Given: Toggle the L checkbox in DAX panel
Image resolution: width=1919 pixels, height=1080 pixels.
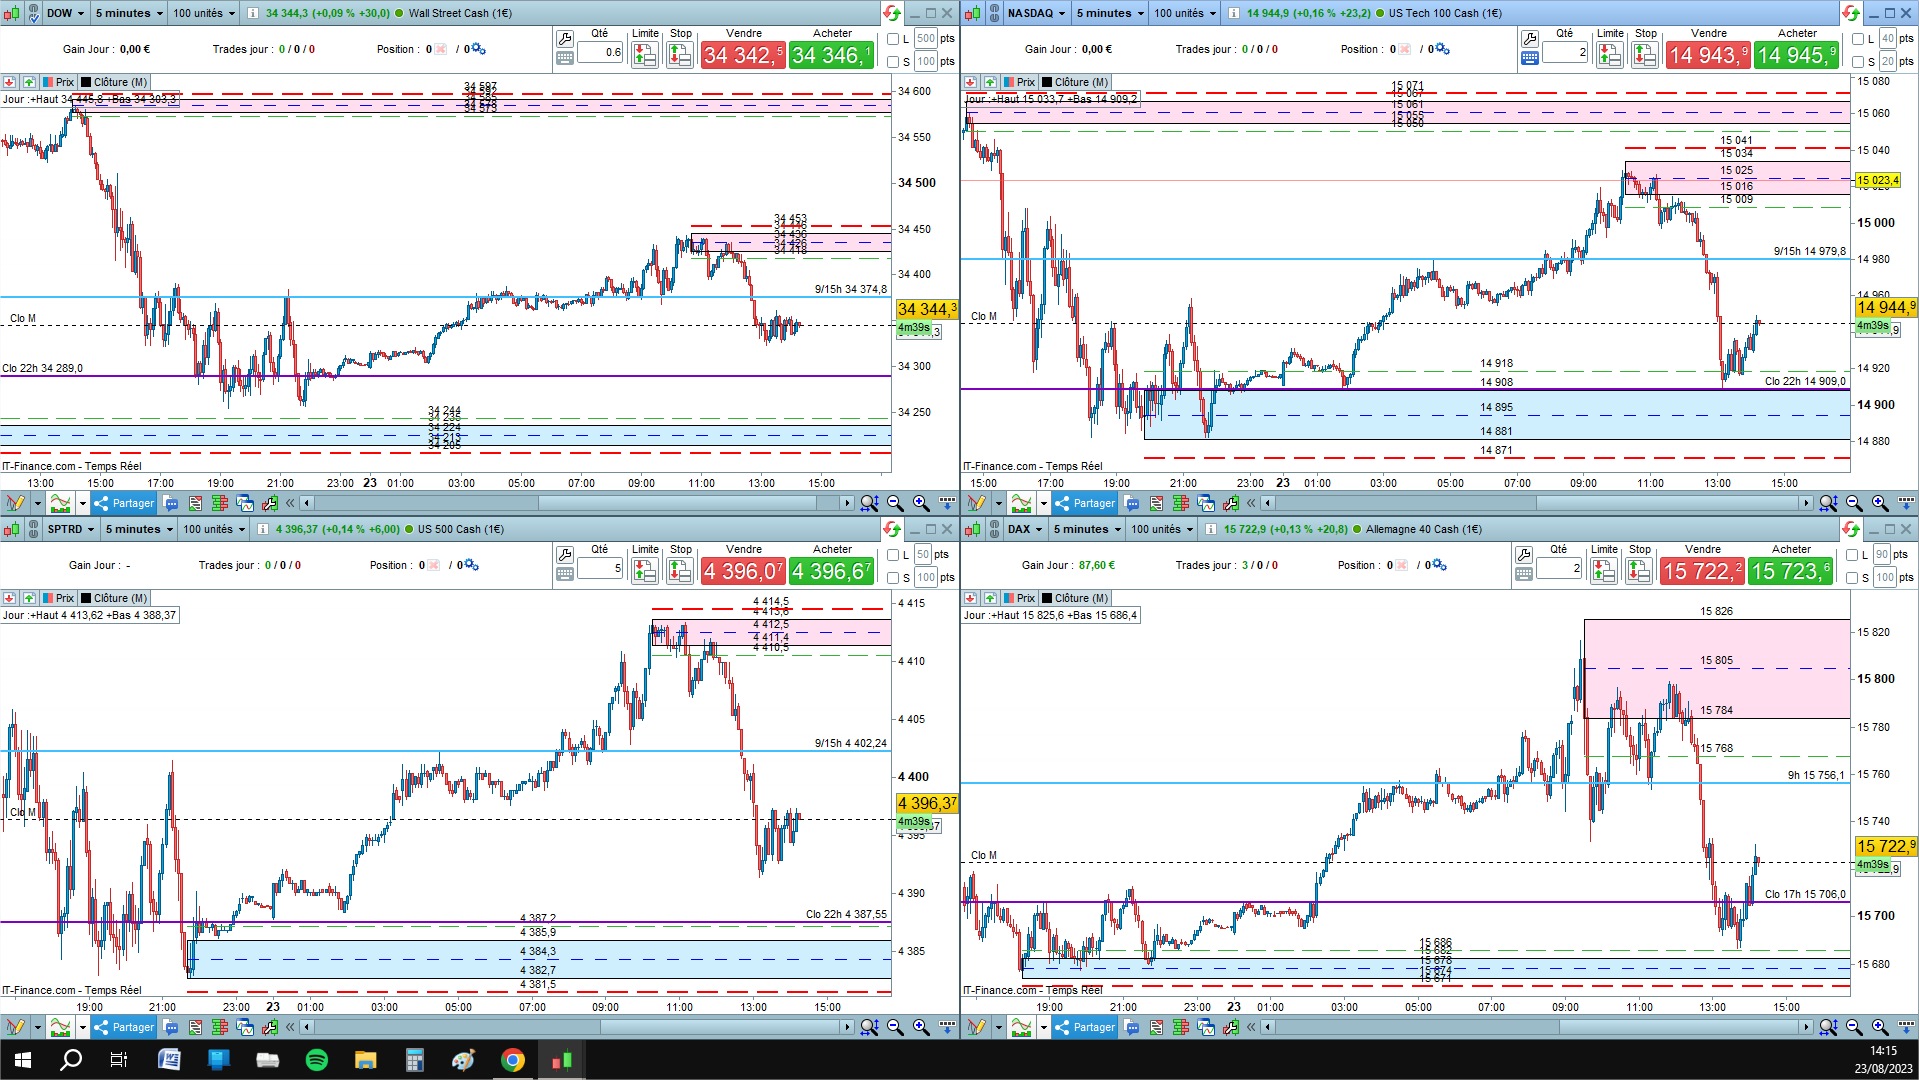Looking at the screenshot, I should pos(1852,555).
